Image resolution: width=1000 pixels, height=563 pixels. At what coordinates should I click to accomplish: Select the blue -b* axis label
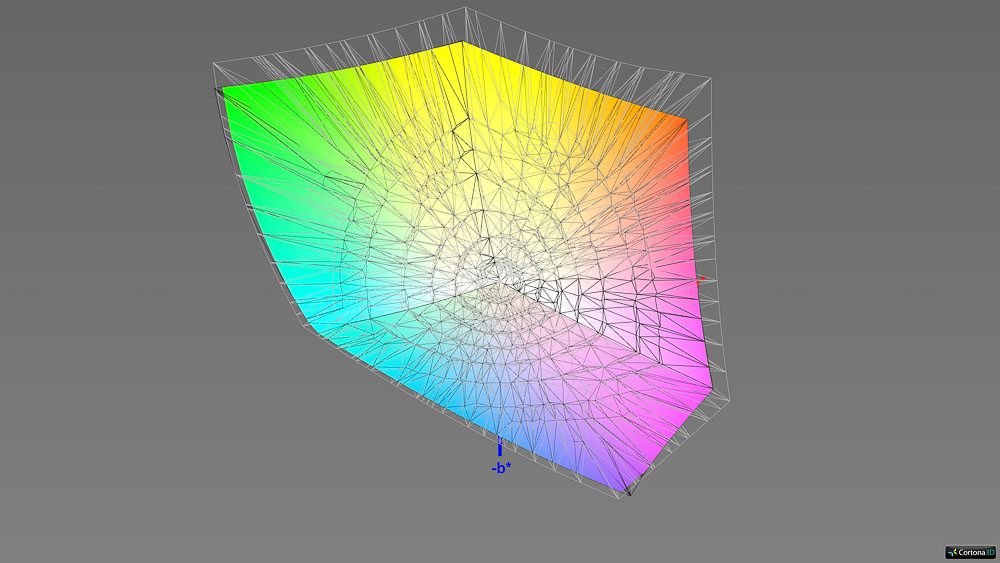pos(501,467)
